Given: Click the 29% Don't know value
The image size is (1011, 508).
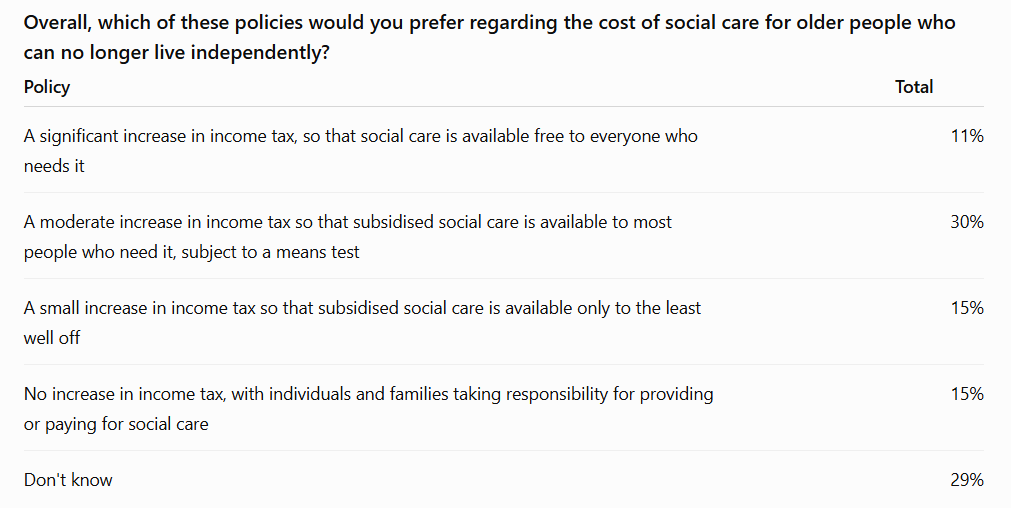Looking at the screenshot, I should pyautogui.click(x=967, y=480).
